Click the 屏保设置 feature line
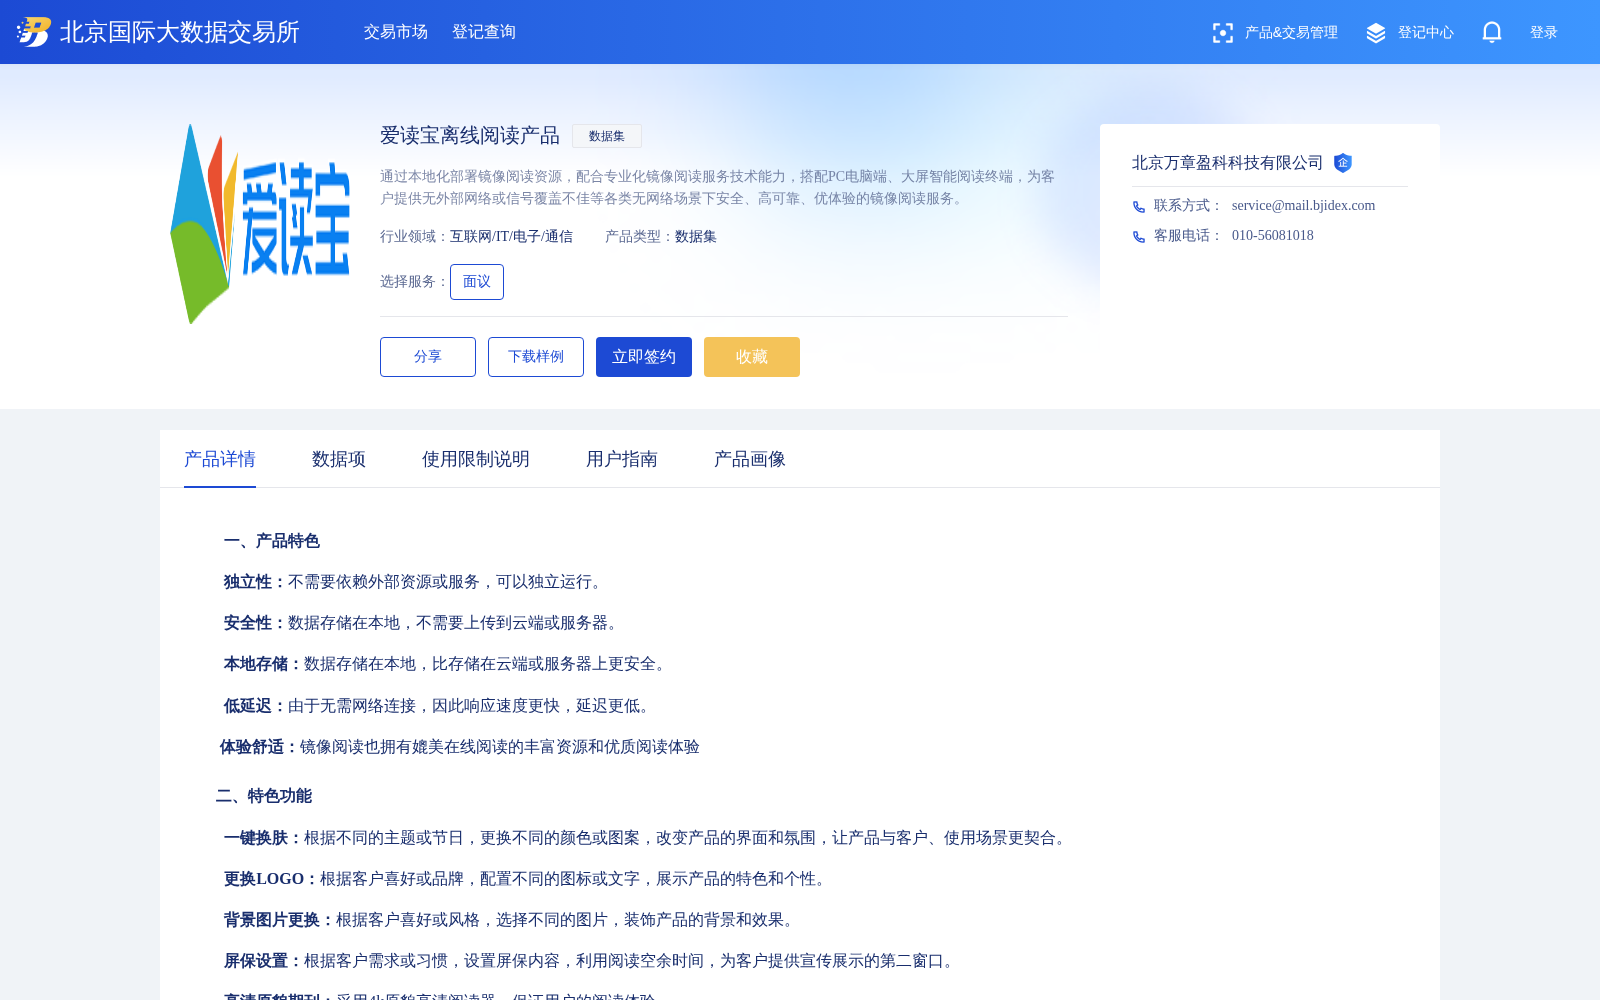This screenshot has width=1600, height=1000. click(592, 961)
